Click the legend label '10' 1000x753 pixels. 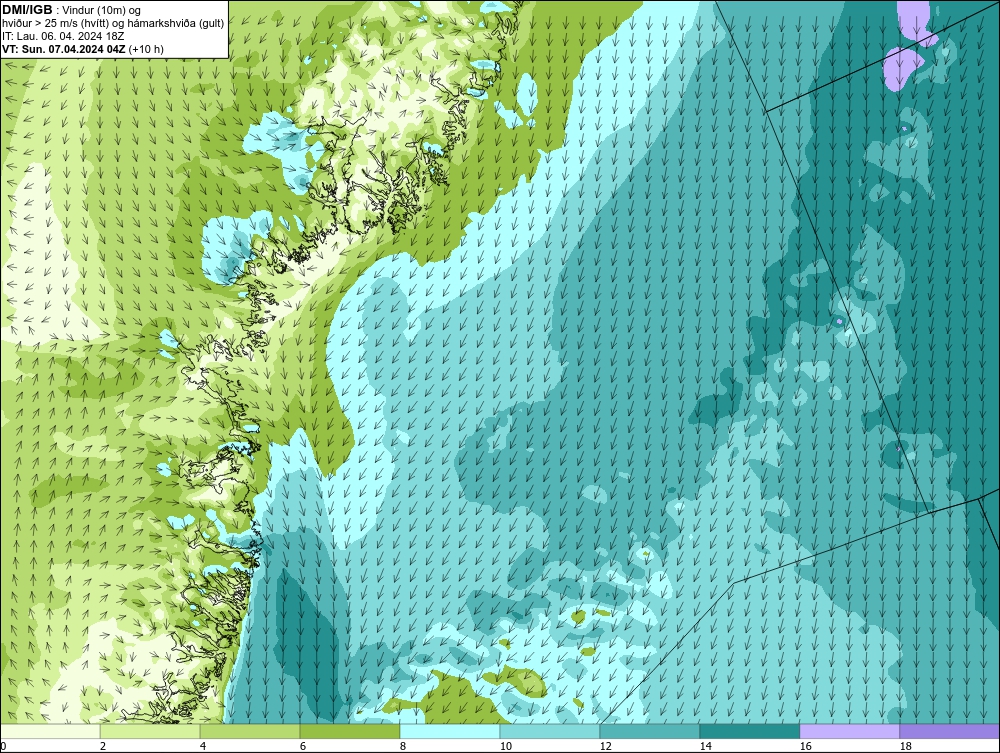(x=506, y=746)
